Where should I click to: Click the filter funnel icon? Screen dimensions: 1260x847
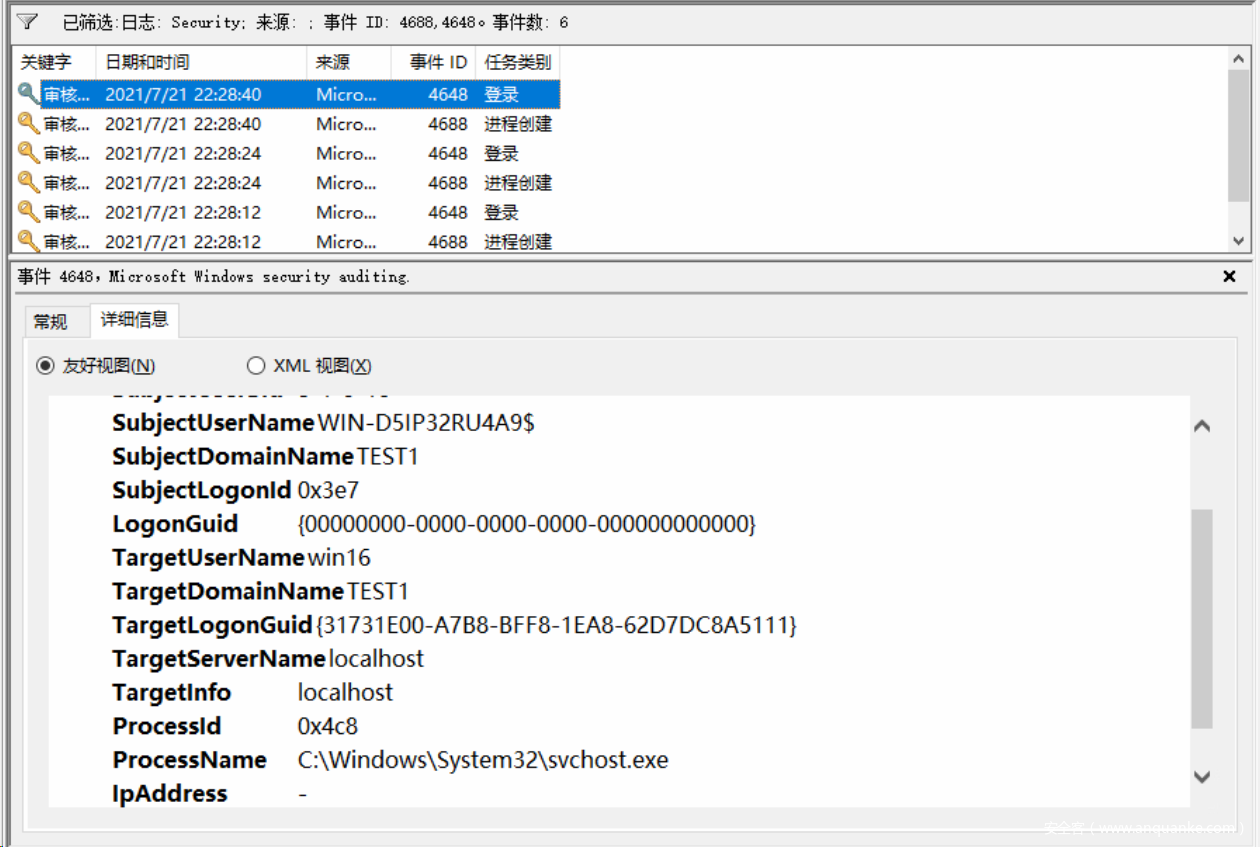click(27, 21)
